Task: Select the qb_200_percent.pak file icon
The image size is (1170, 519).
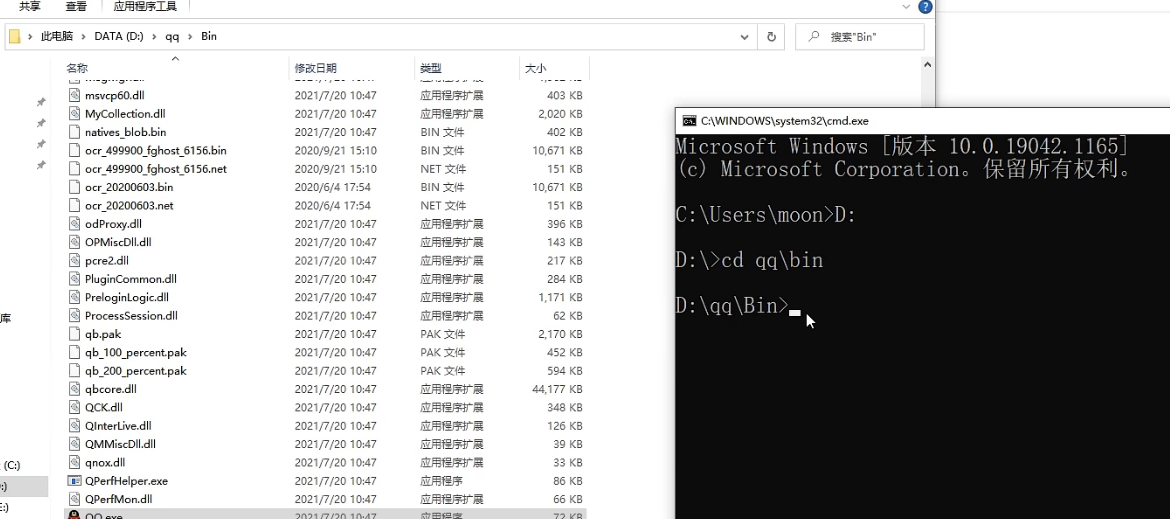Action: pyautogui.click(x=73, y=371)
